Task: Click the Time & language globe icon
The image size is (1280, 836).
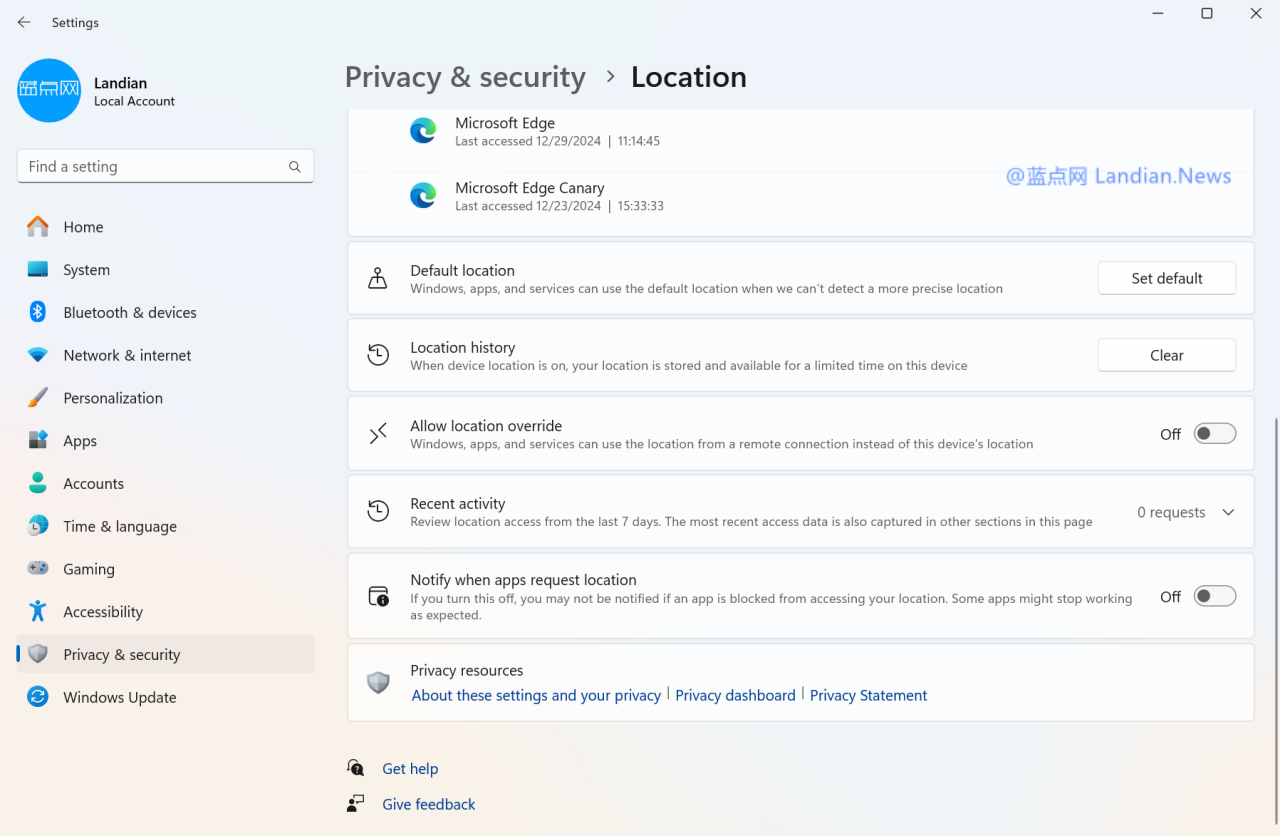Action: point(38,526)
